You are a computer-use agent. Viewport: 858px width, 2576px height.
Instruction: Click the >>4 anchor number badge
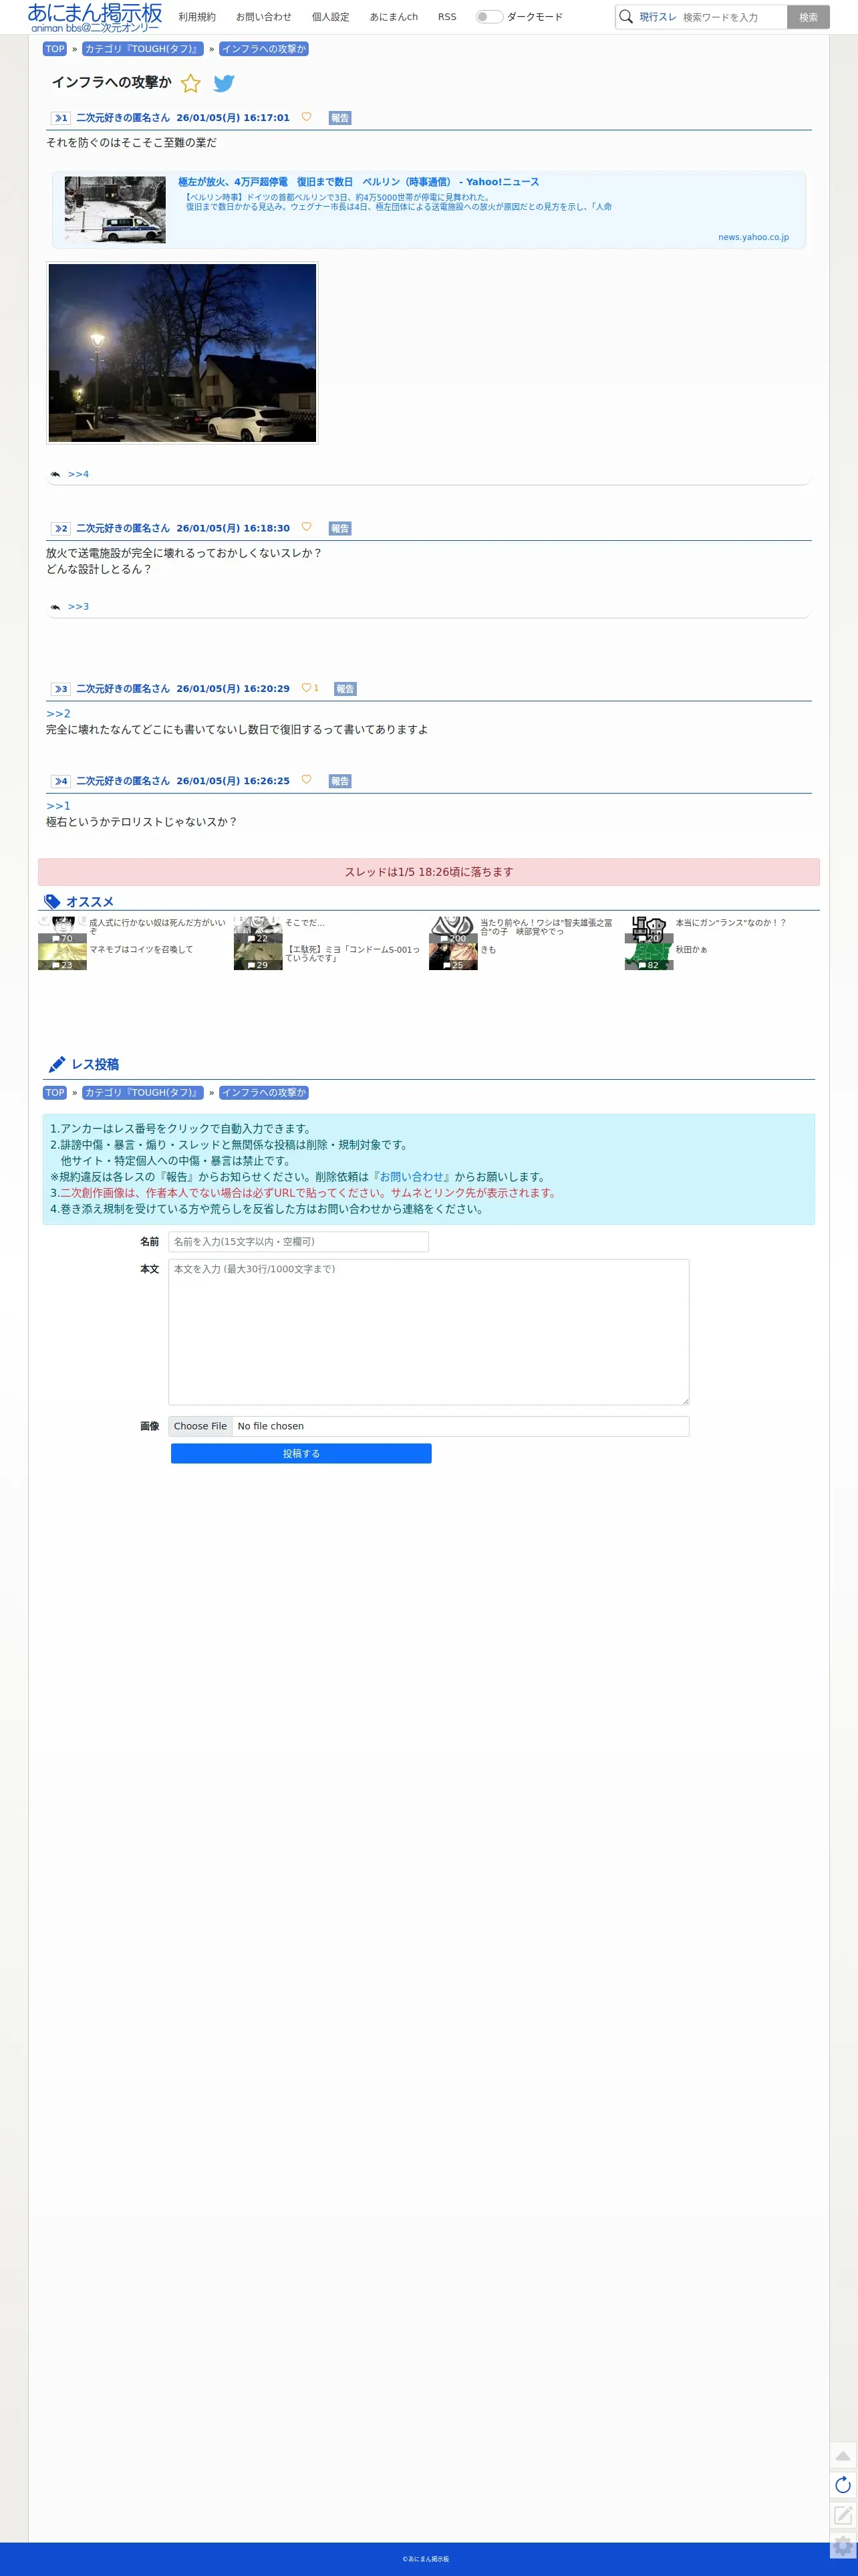point(61,781)
